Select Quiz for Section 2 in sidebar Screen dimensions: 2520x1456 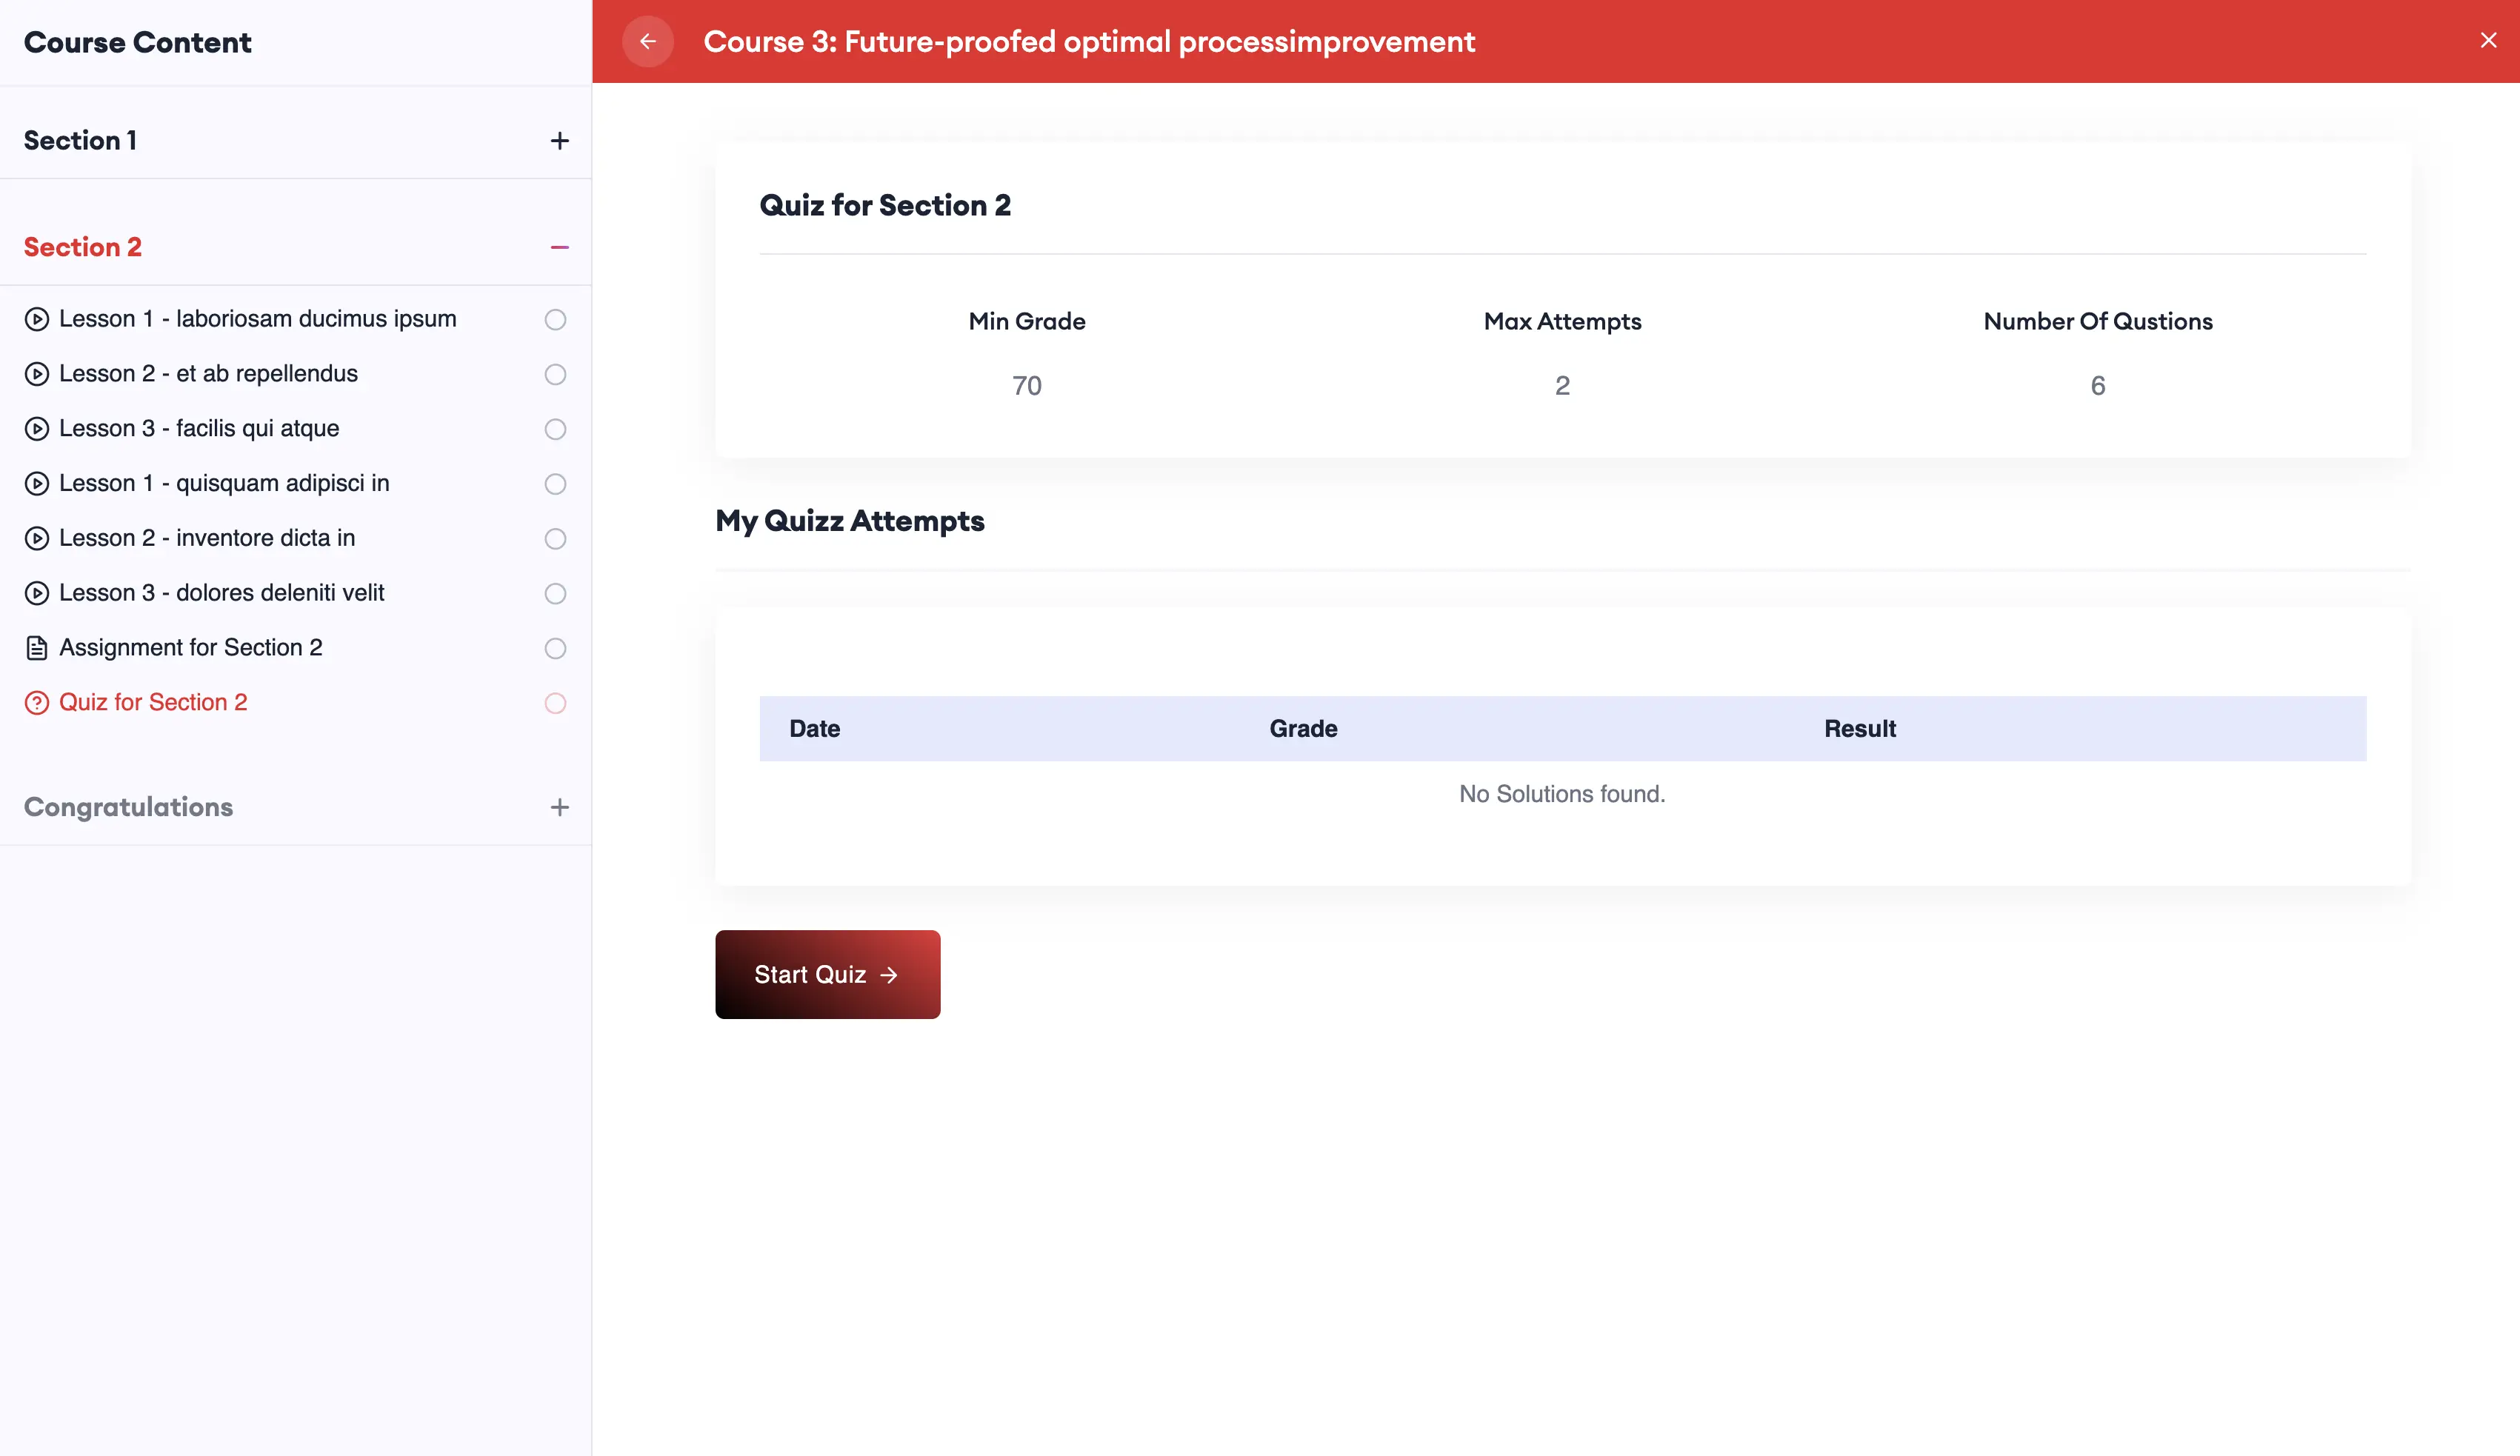tap(153, 703)
